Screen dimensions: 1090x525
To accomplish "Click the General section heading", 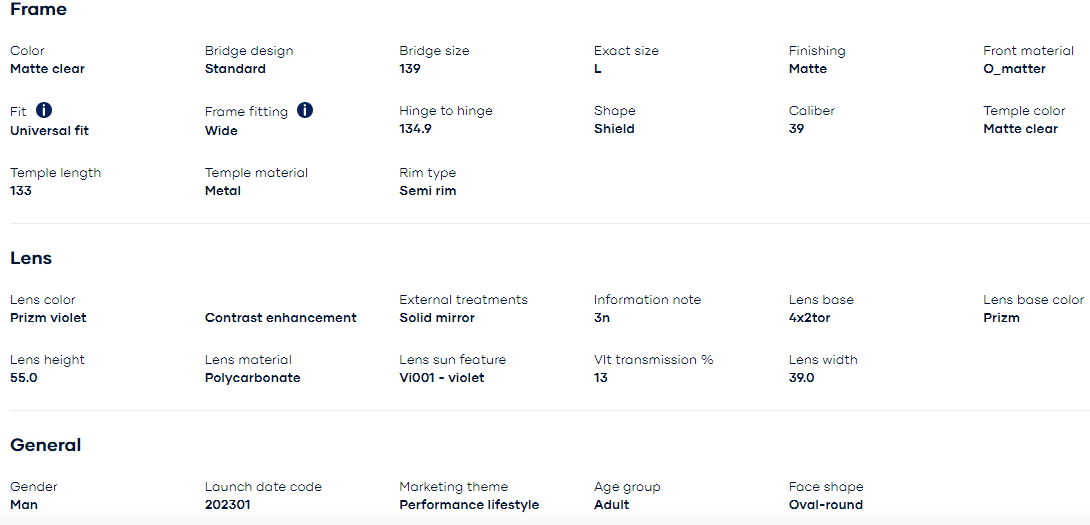I will tap(46, 445).
